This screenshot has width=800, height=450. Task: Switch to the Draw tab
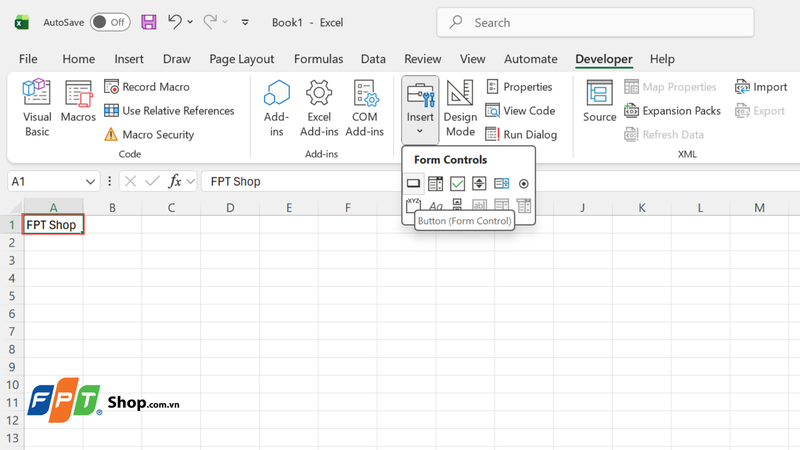[x=177, y=59]
